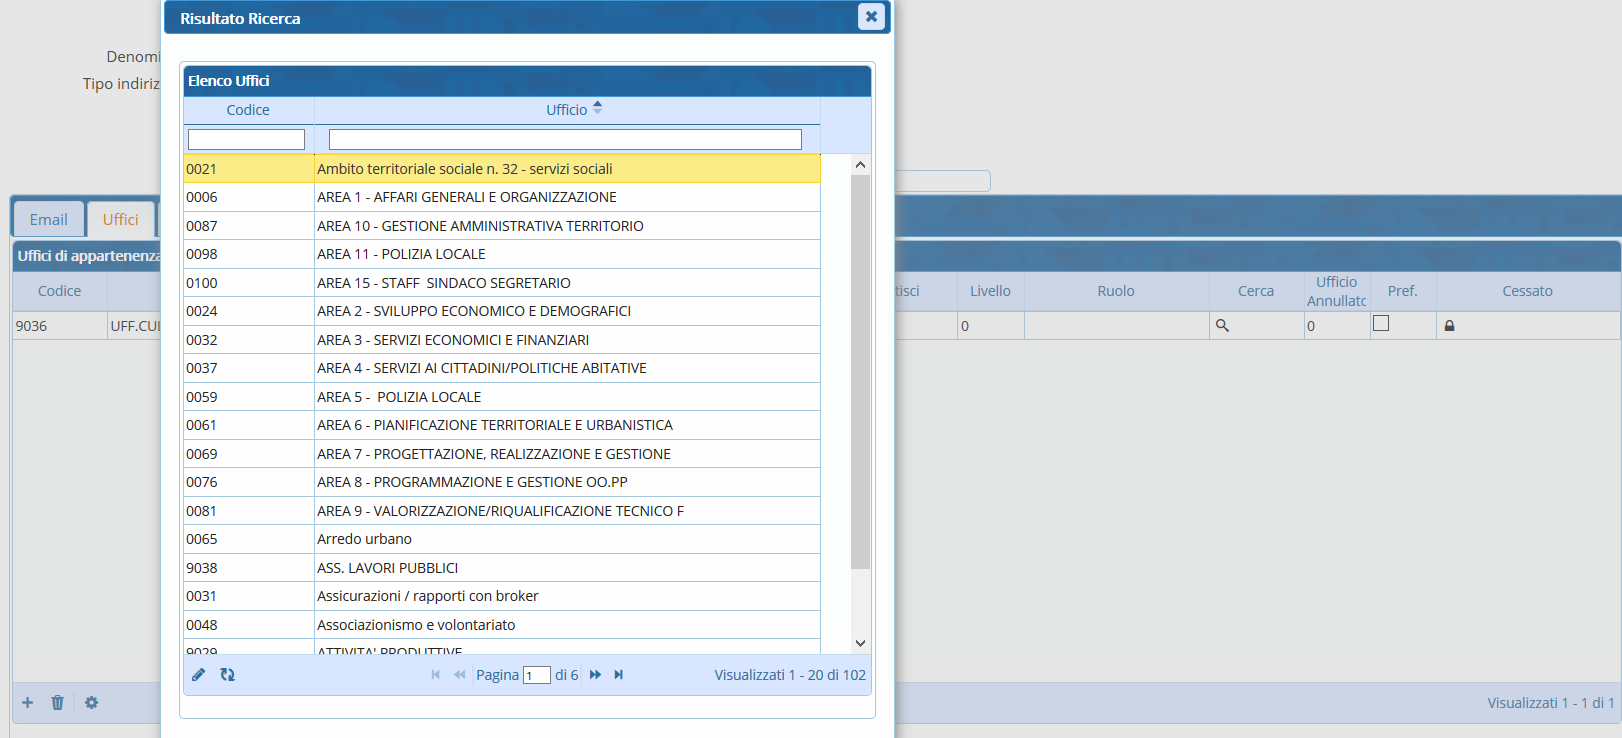Go to the previous results page
The image size is (1622, 738).
460,675
